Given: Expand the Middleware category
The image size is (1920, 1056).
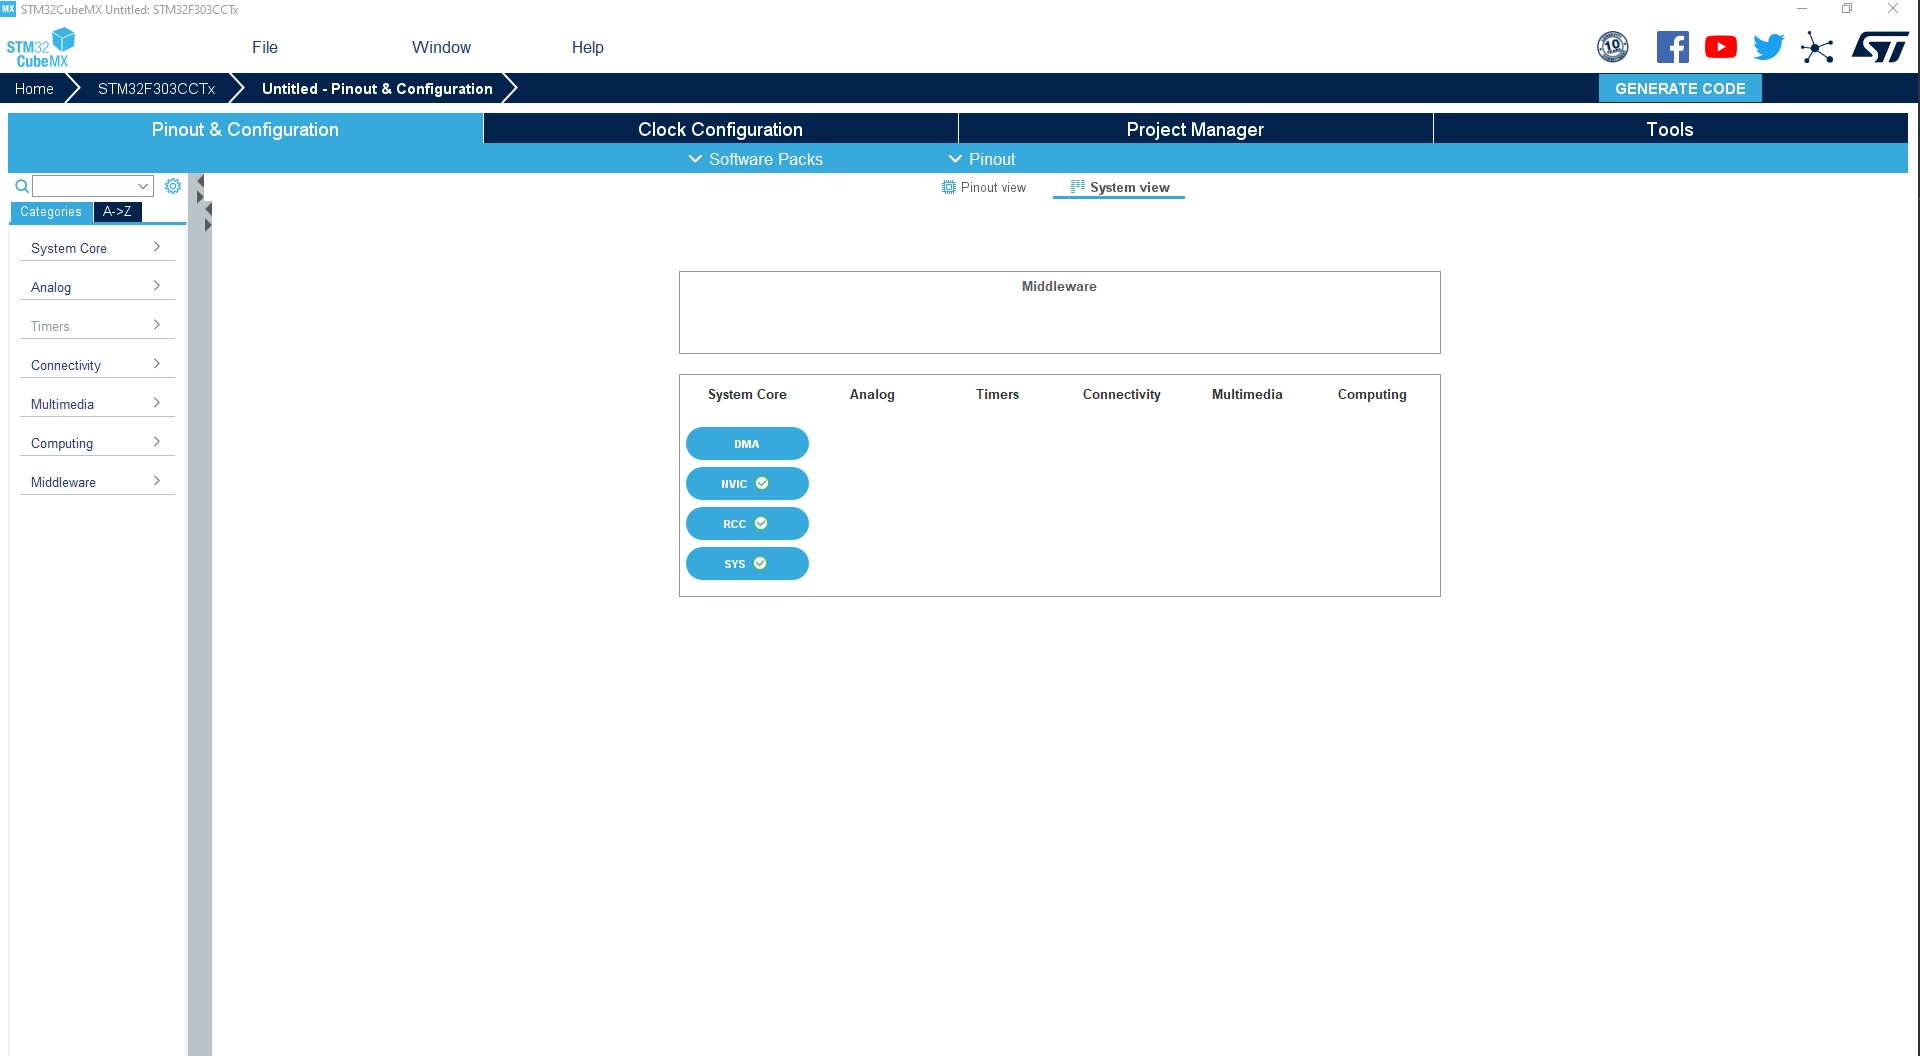Looking at the screenshot, I should click(x=96, y=482).
